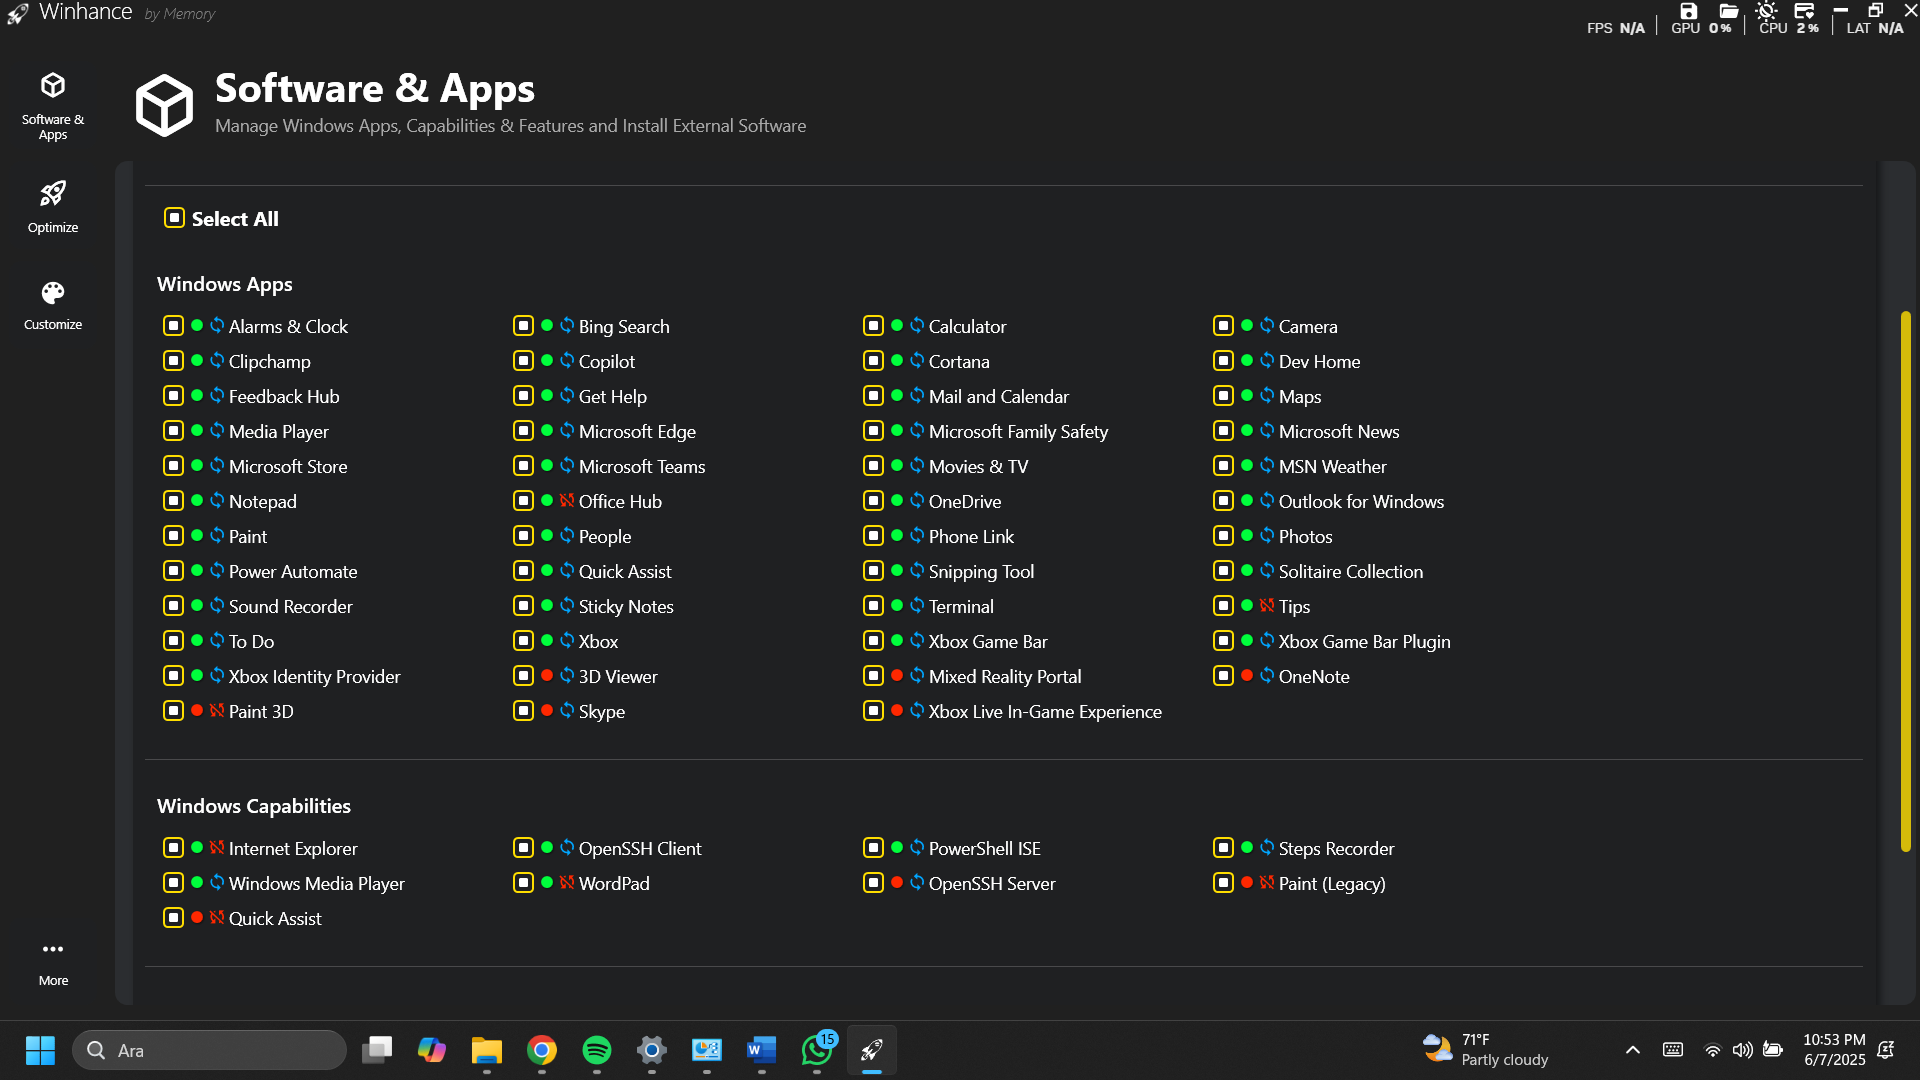1920x1080 pixels.
Task: Click the donate card-with-heart icon
Action: click(x=1804, y=11)
